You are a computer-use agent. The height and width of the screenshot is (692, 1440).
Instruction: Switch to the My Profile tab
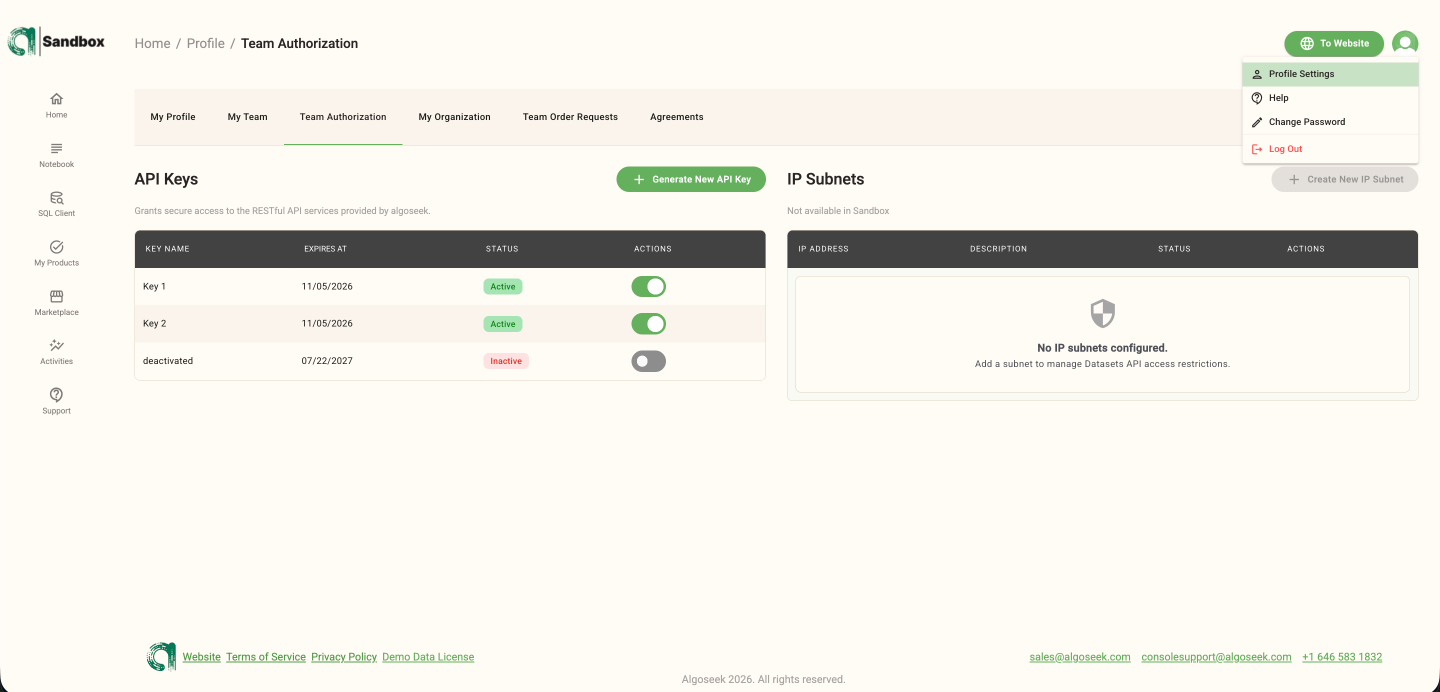tap(173, 117)
